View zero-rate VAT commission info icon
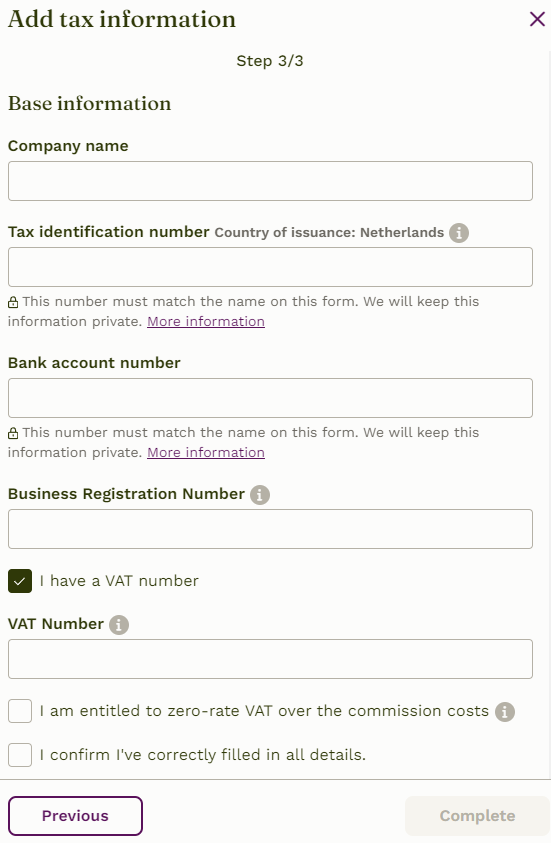 [x=504, y=712]
